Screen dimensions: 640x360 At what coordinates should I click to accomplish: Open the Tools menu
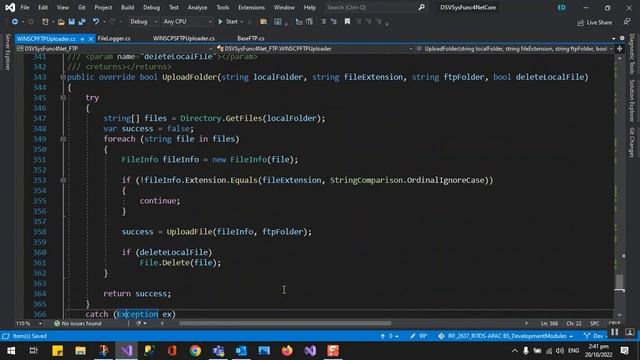(x=222, y=7)
